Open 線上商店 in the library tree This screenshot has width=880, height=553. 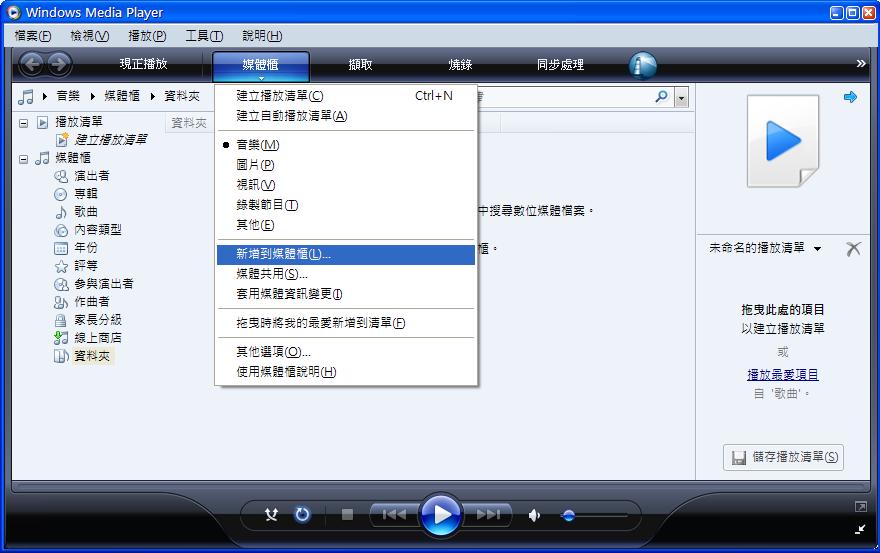pos(98,337)
